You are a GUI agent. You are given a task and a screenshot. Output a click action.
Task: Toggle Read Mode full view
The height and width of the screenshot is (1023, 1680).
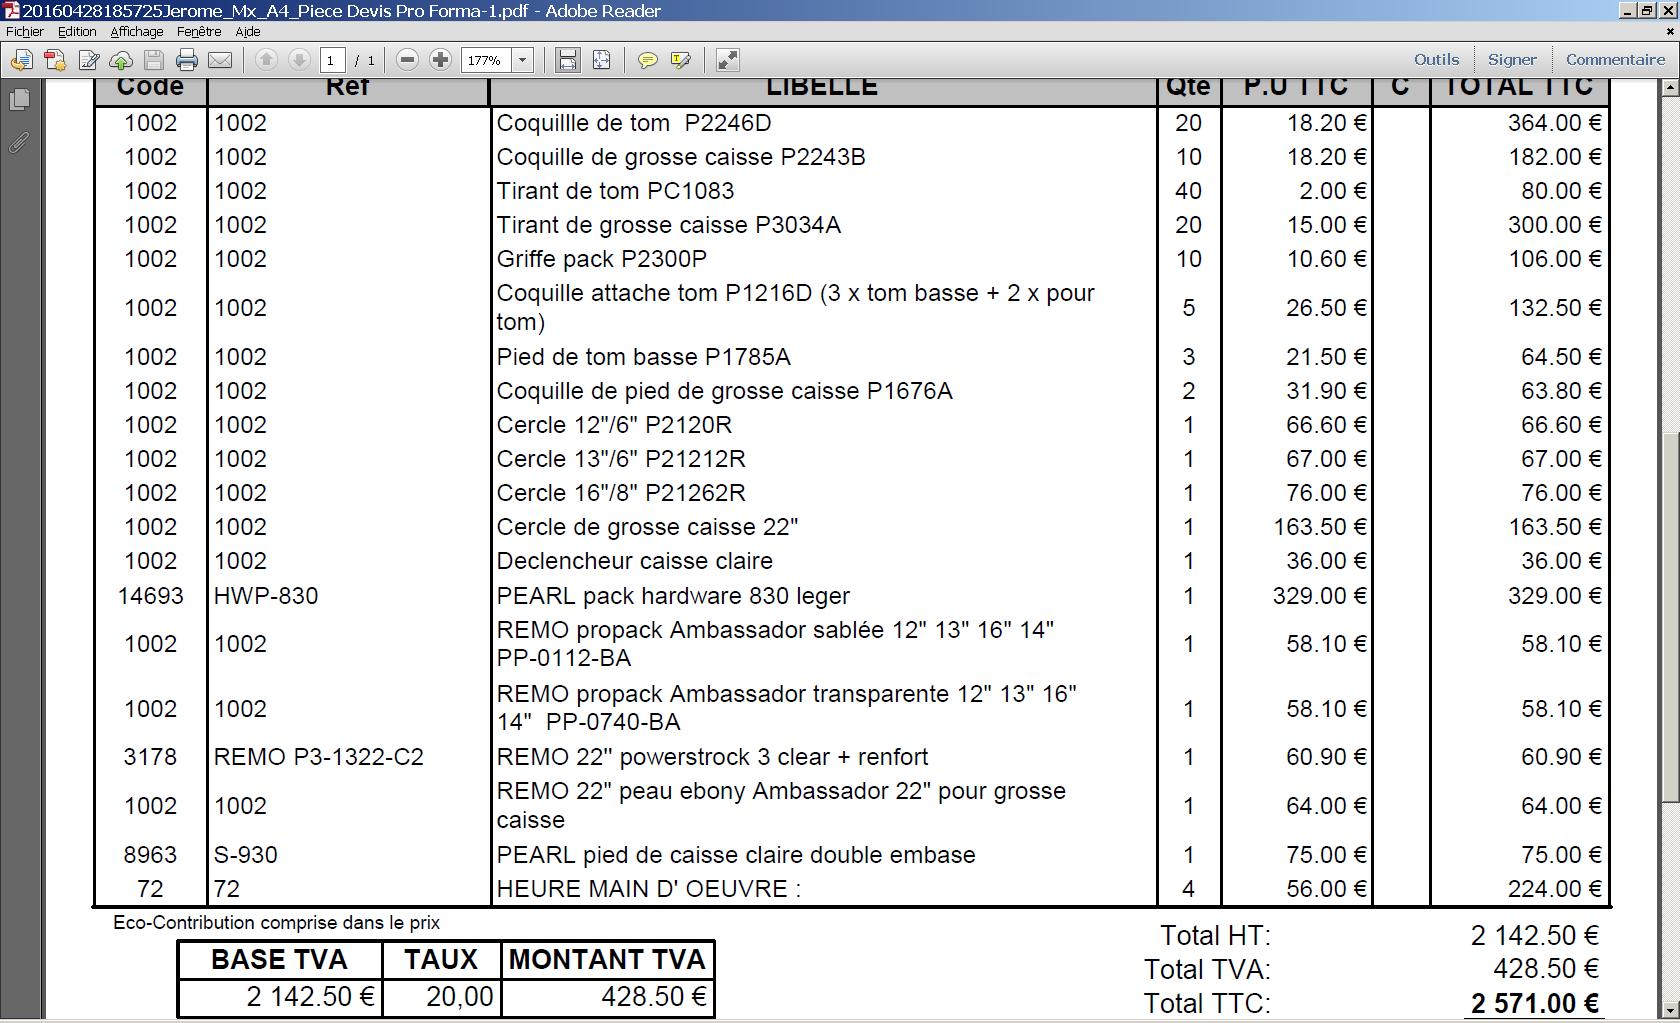point(728,60)
